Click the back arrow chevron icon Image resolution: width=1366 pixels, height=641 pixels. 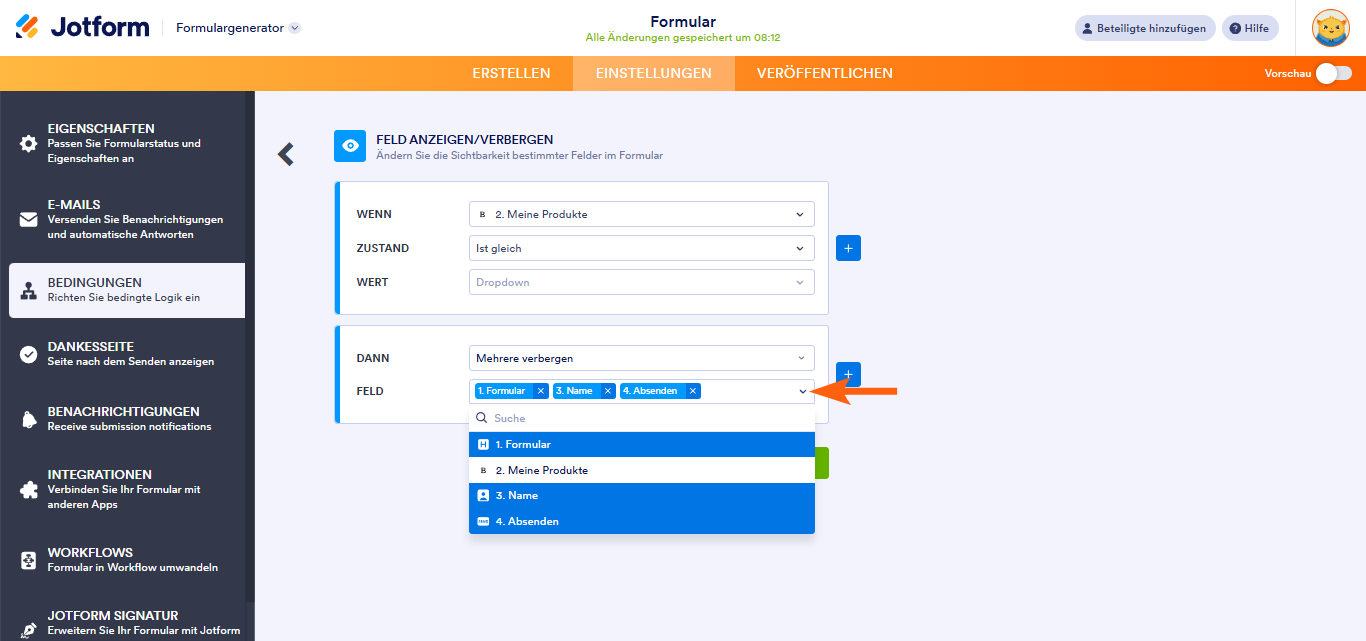tap(286, 153)
